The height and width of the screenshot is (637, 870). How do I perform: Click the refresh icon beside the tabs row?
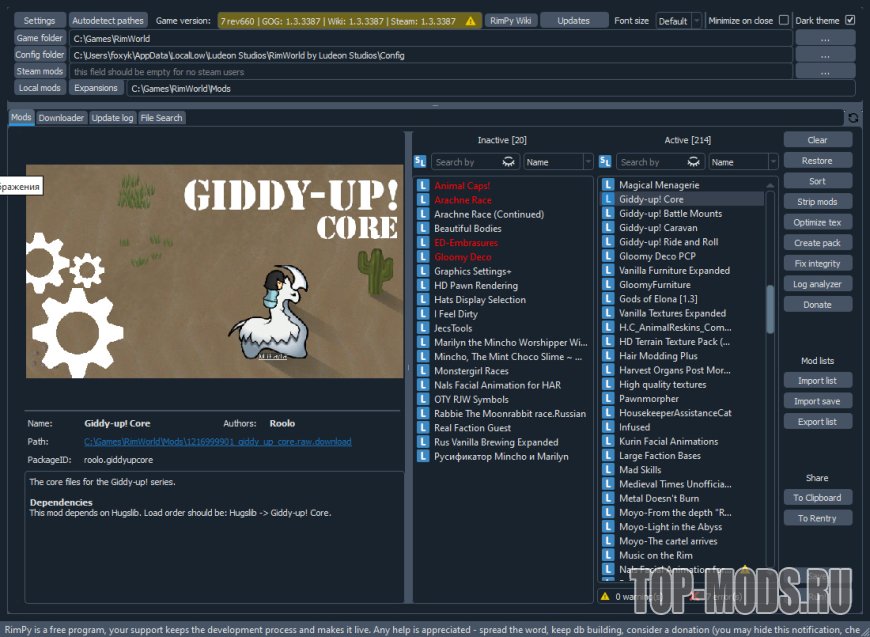point(853,118)
